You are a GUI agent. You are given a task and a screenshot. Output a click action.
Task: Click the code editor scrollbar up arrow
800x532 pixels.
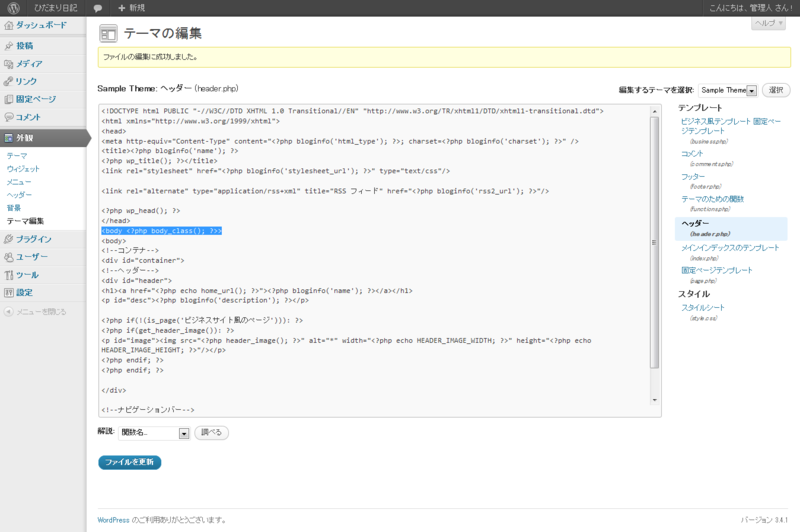(x=655, y=111)
